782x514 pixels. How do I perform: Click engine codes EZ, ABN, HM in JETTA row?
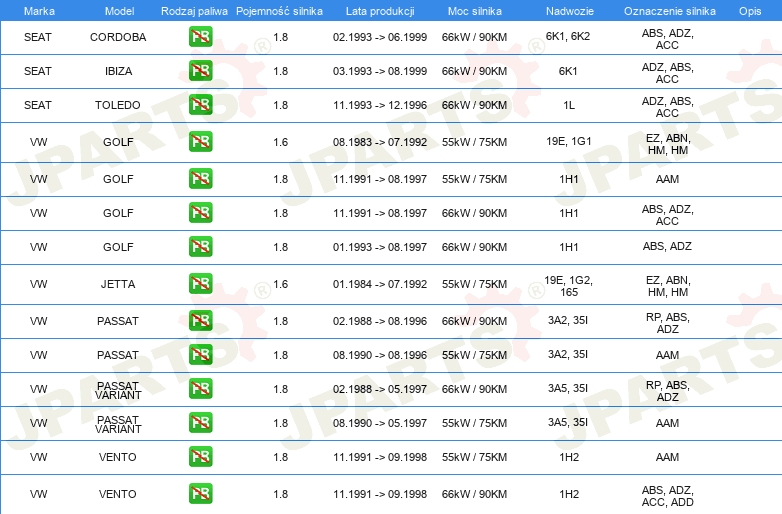coord(668,286)
